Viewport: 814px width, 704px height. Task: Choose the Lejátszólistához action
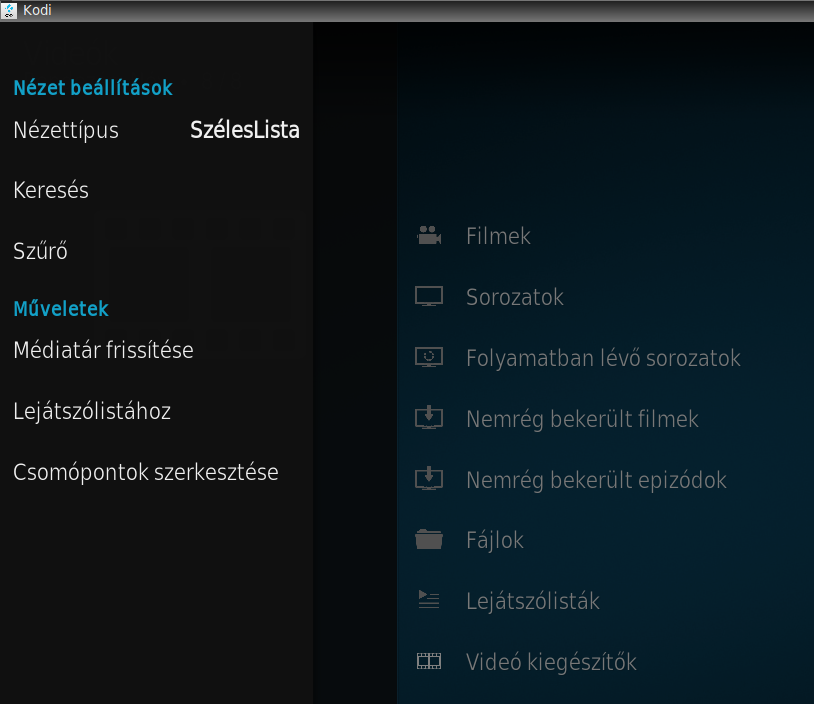click(x=156, y=411)
